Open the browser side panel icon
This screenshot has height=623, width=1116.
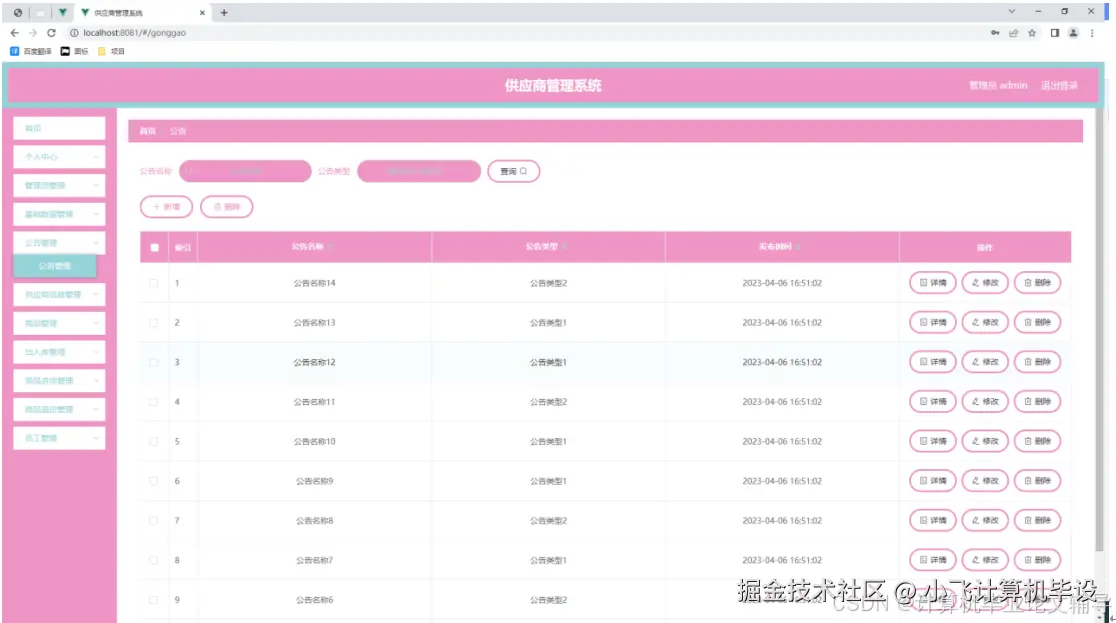tap(1055, 33)
